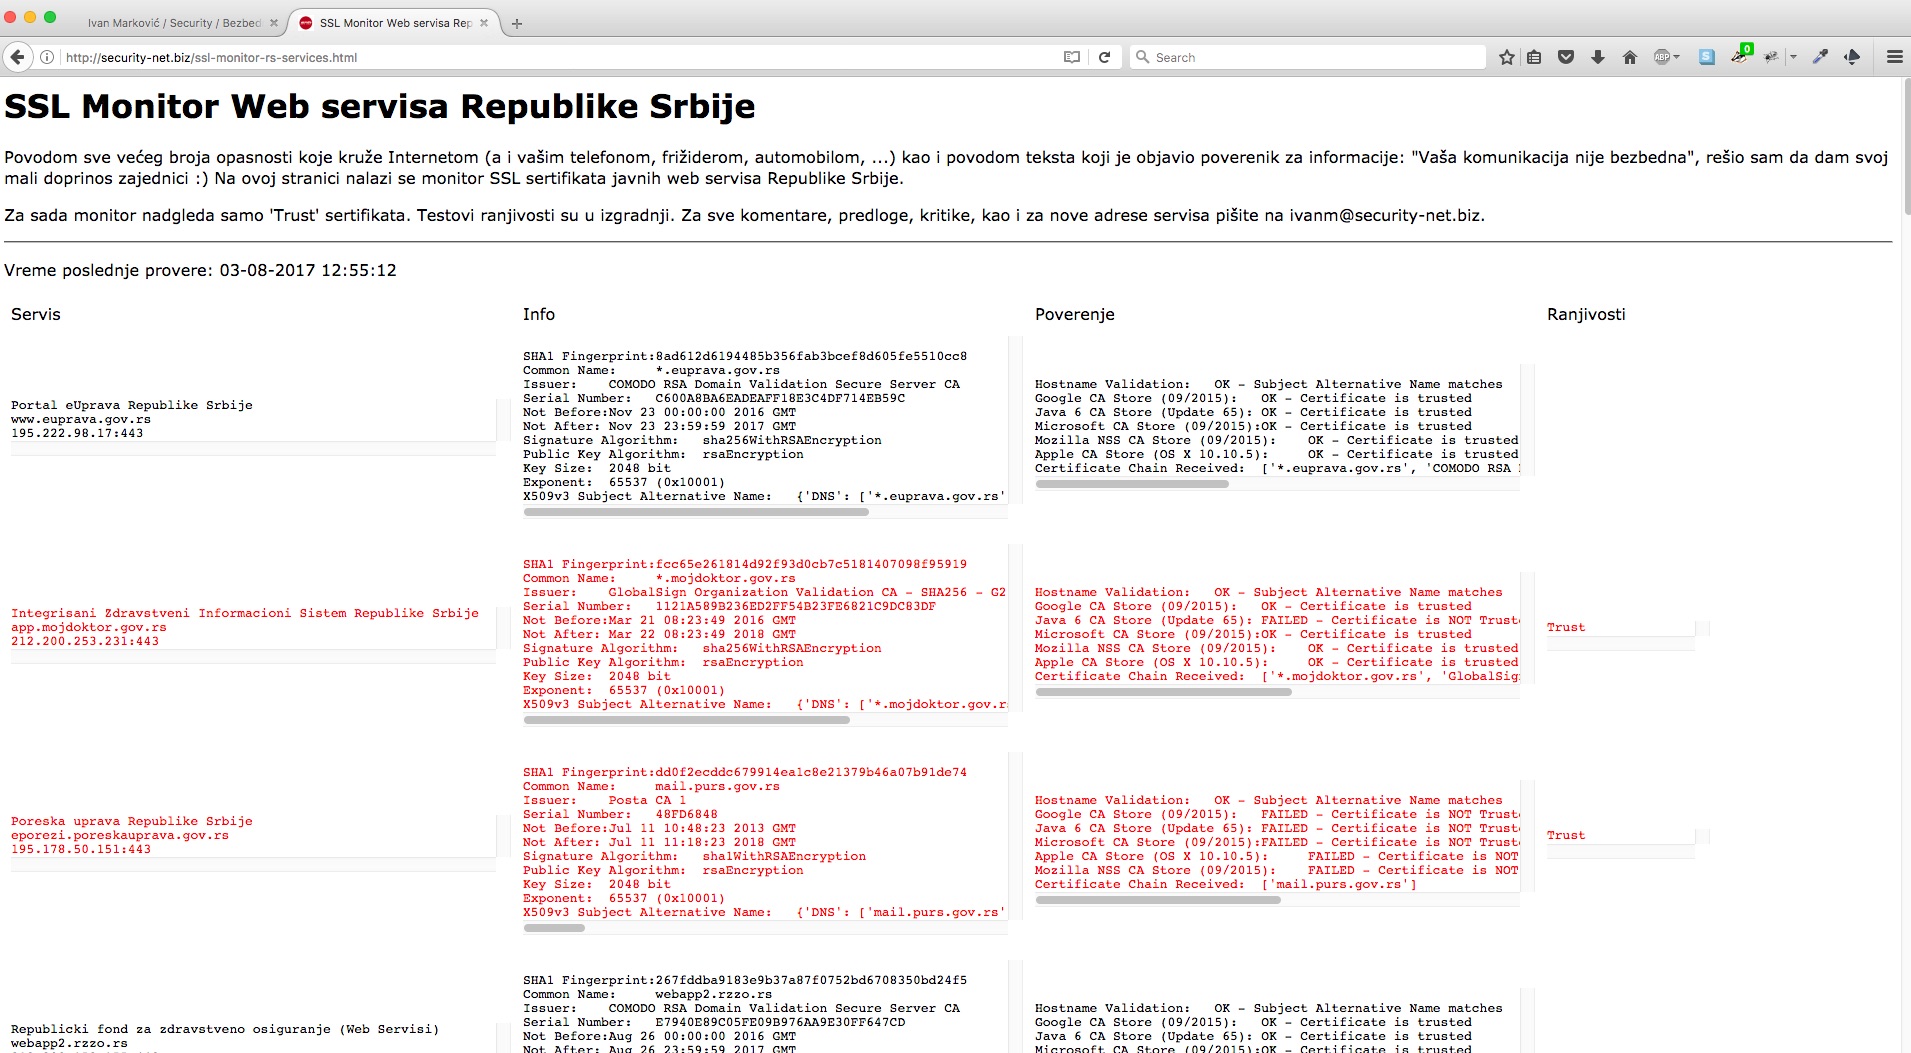Screen dimensions: 1911x1053
Task: Click scrollbar under euprava Info block
Action: coord(696,512)
